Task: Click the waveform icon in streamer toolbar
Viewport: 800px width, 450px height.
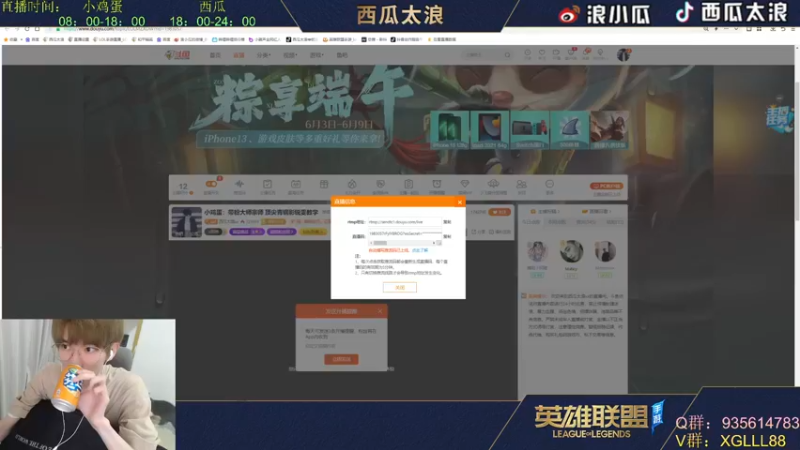Action: 239,184
